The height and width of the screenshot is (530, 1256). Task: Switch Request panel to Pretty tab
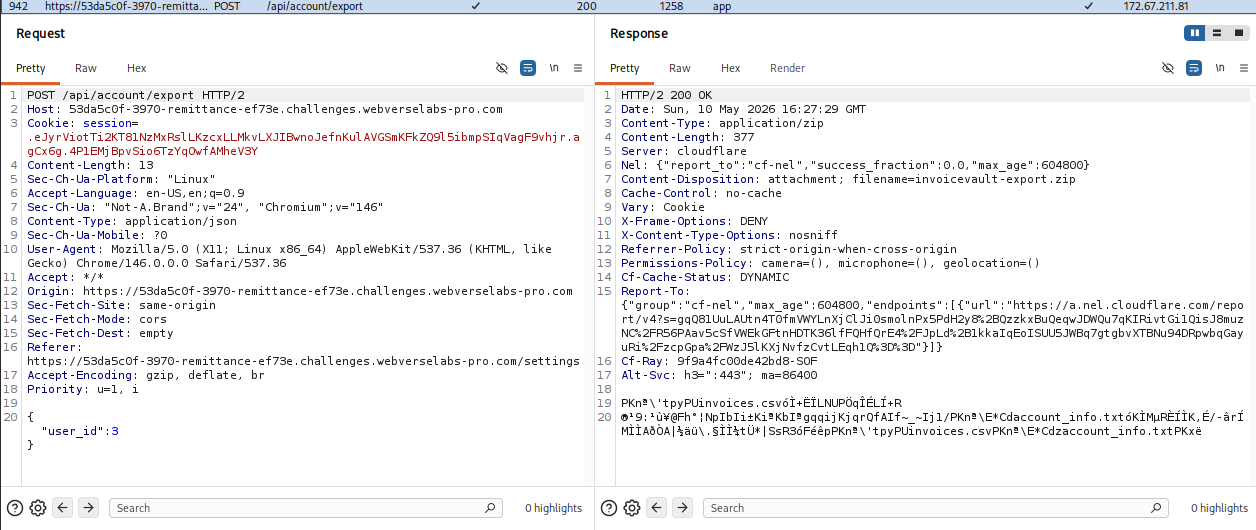(30, 68)
